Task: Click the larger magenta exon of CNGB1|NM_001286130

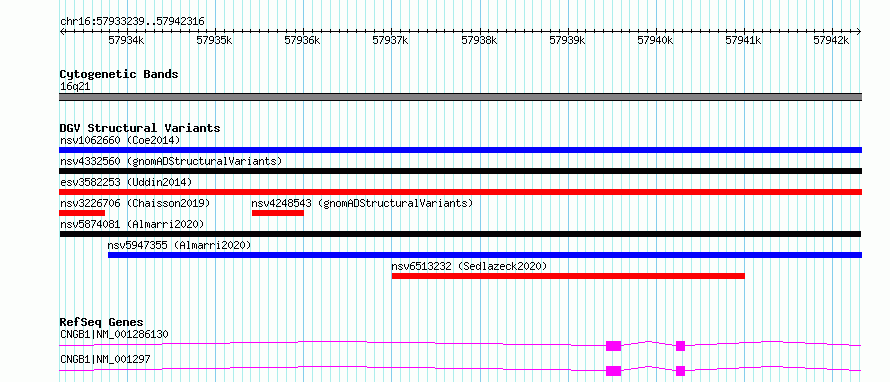Action: pyautogui.click(x=614, y=346)
